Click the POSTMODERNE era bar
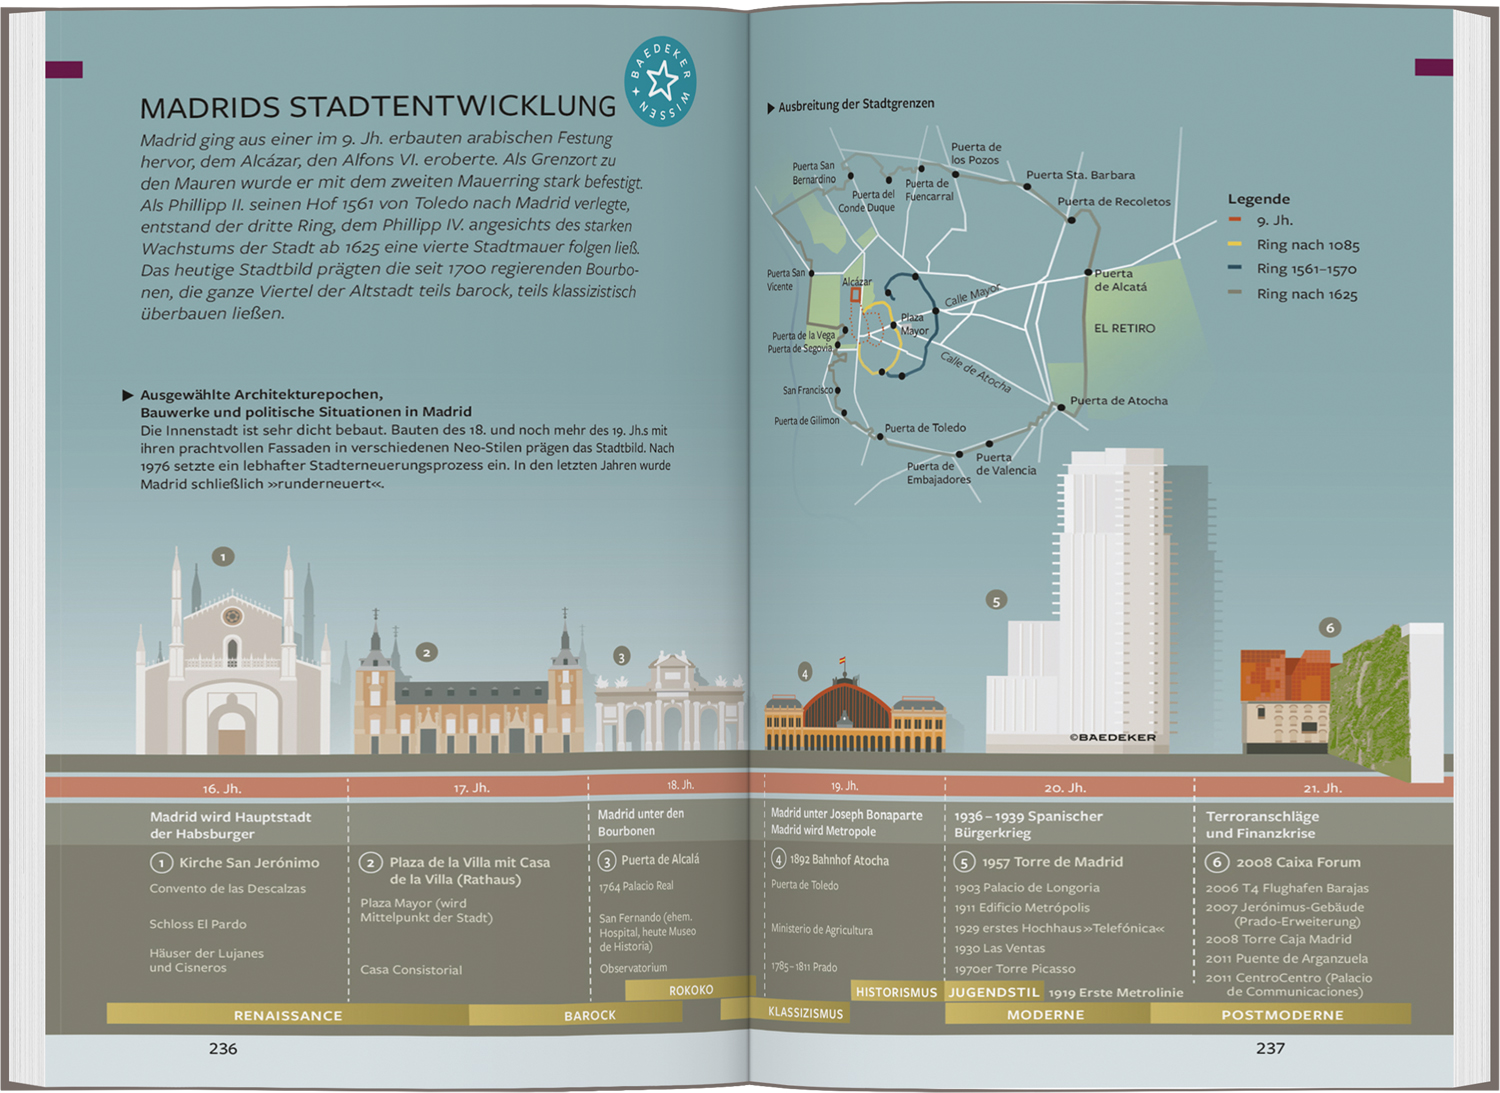 (1282, 1014)
